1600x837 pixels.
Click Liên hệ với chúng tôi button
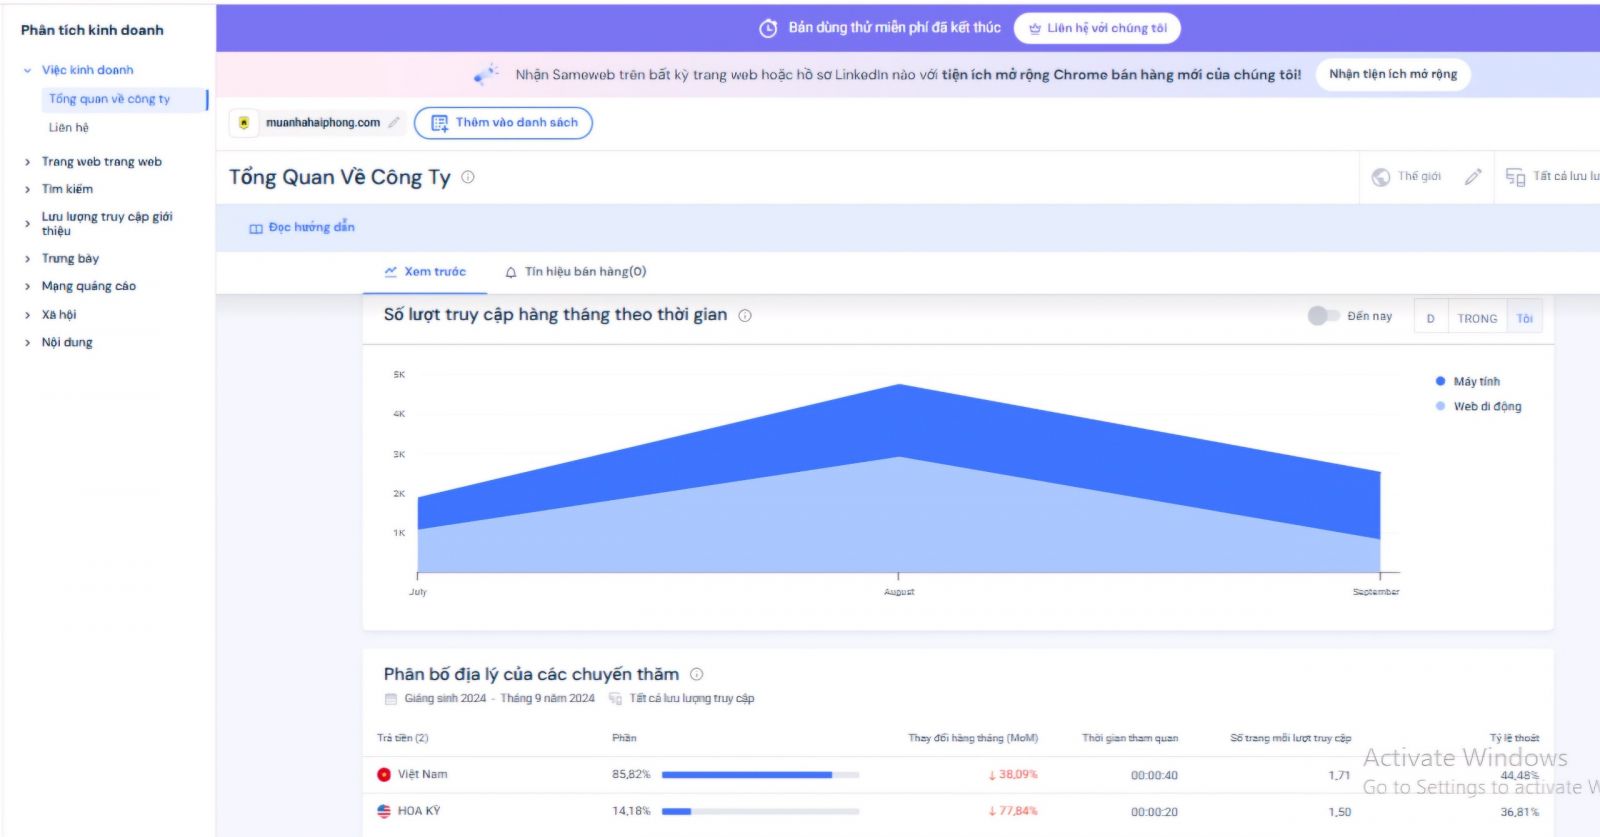coord(1097,28)
